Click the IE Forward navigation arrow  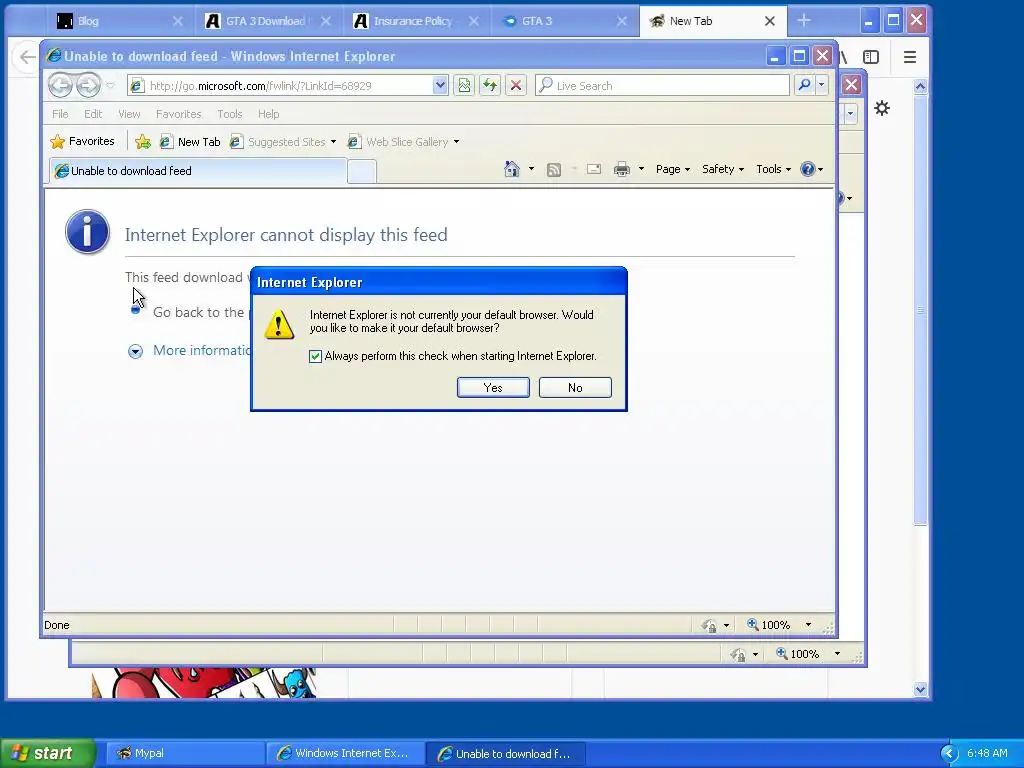click(x=88, y=85)
